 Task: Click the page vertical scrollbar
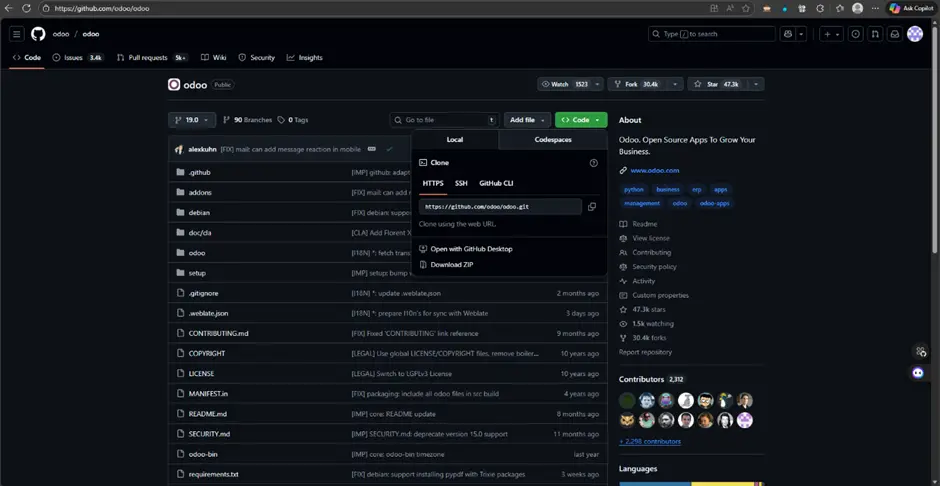click(936, 138)
